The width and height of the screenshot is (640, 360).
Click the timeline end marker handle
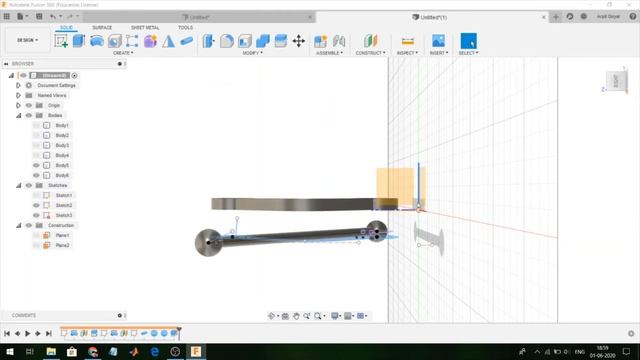coord(179,333)
